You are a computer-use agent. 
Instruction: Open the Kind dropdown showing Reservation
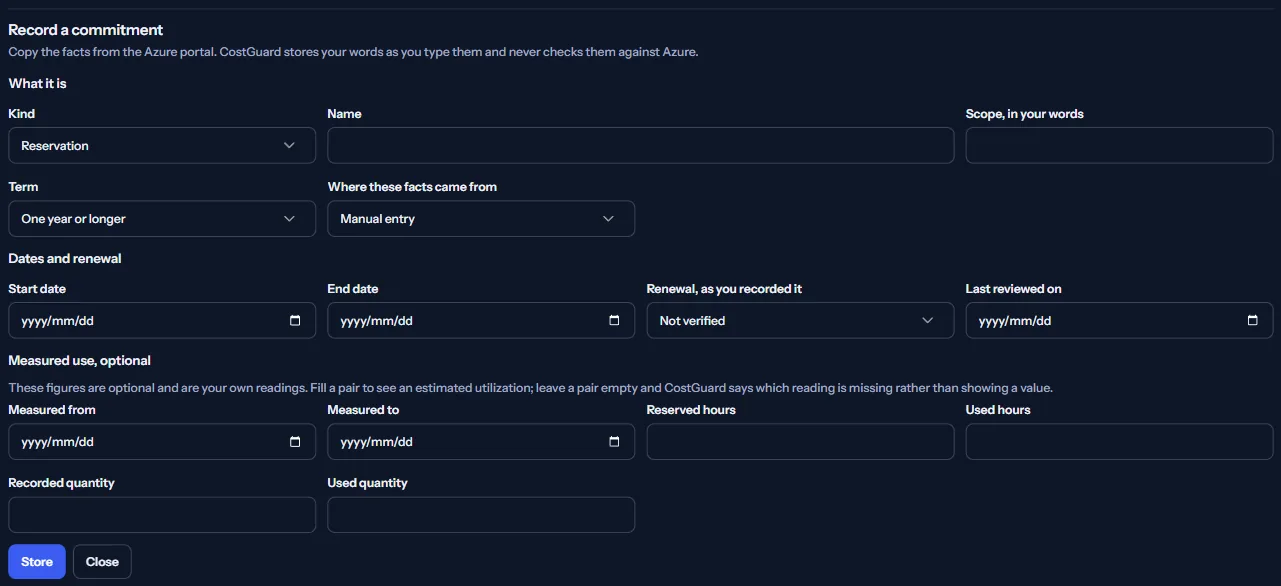point(162,146)
